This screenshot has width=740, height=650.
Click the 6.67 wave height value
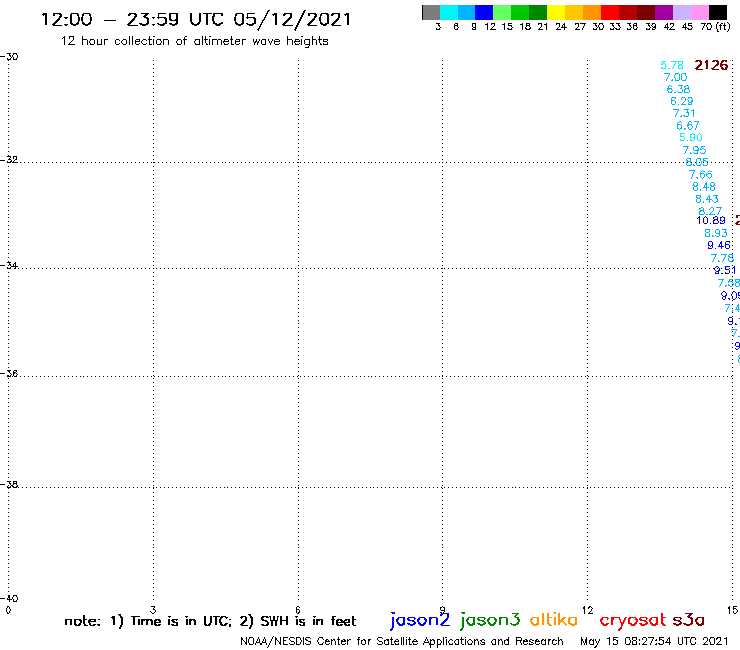coord(688,126)
